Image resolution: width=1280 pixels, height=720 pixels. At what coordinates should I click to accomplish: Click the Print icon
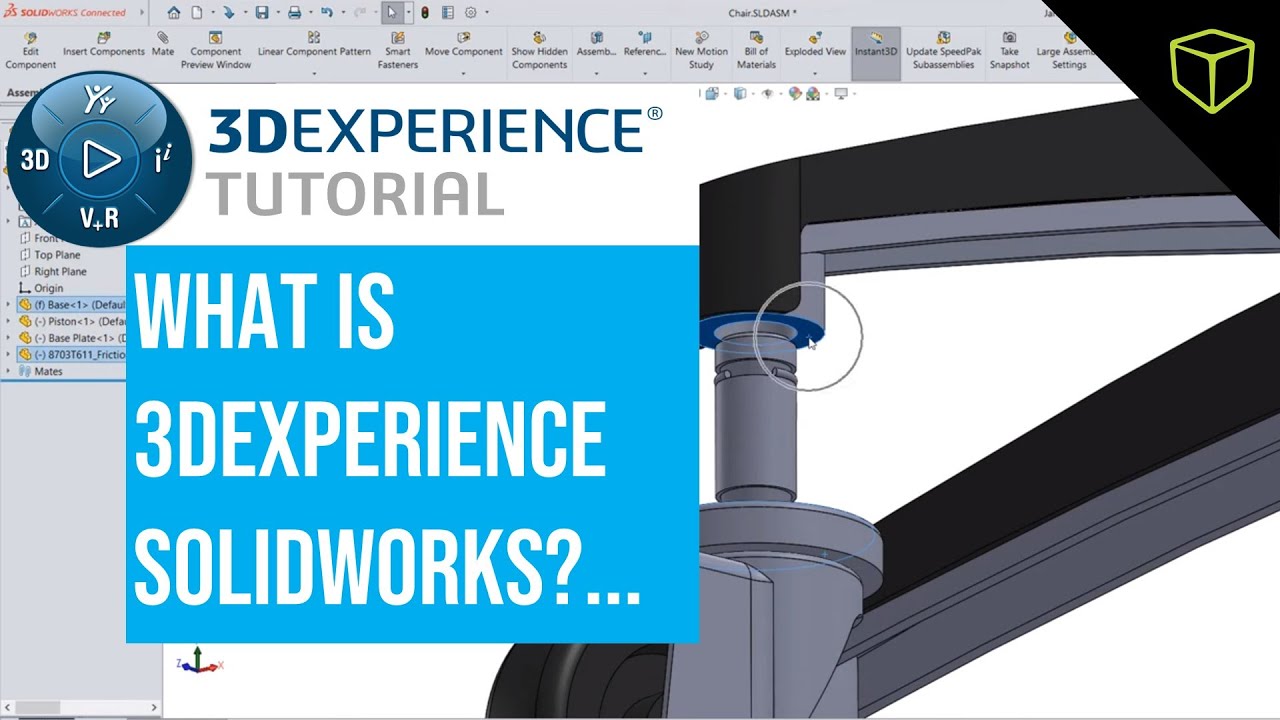[294, 13]
